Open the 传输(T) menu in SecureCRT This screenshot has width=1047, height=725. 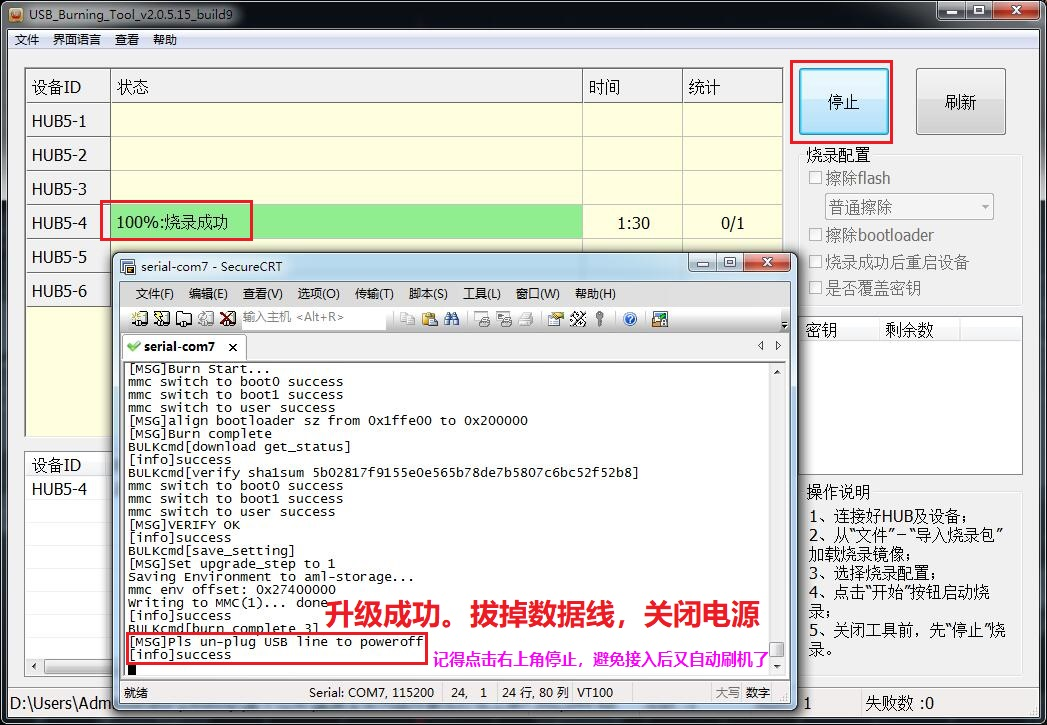374,294
